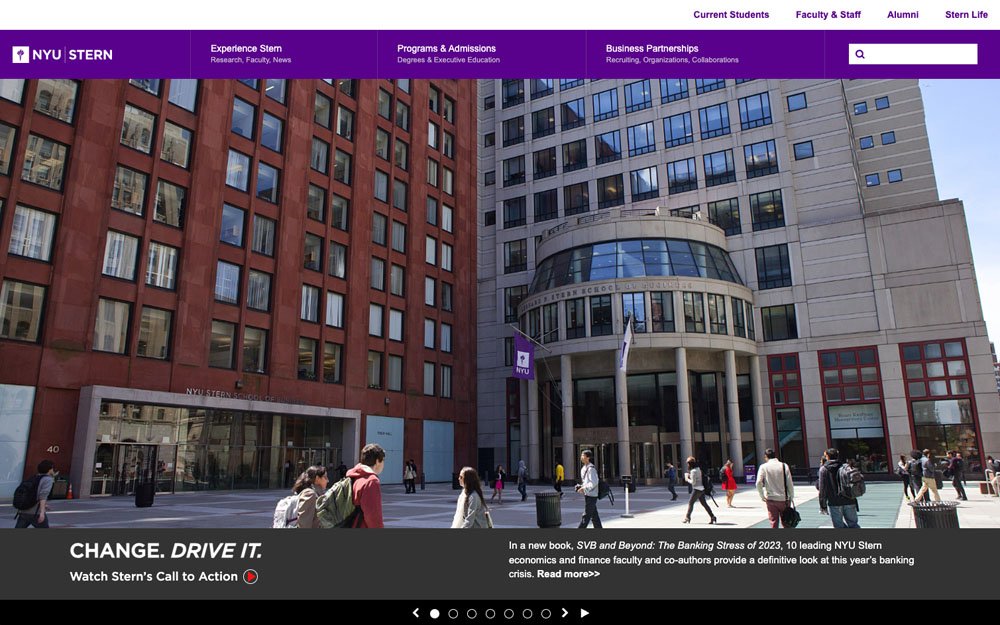The image size is (1000, 625).
Task: Select the seventh carousel dot
Action: point(545,614)
